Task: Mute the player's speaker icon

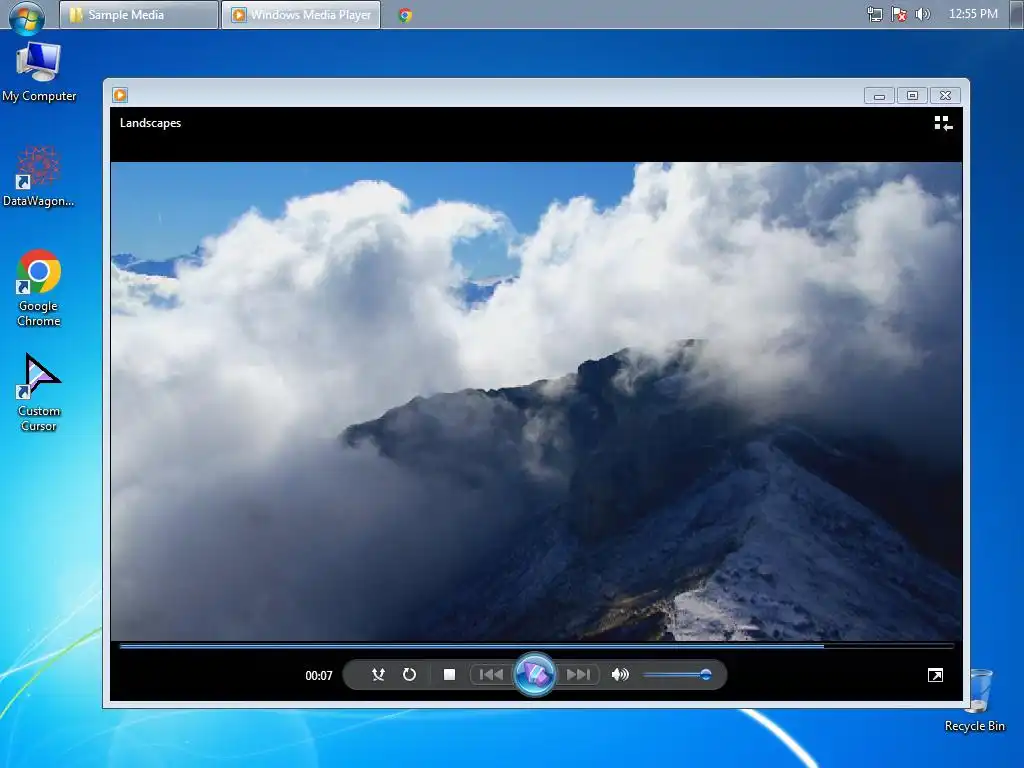Action: tap(620, 675)
